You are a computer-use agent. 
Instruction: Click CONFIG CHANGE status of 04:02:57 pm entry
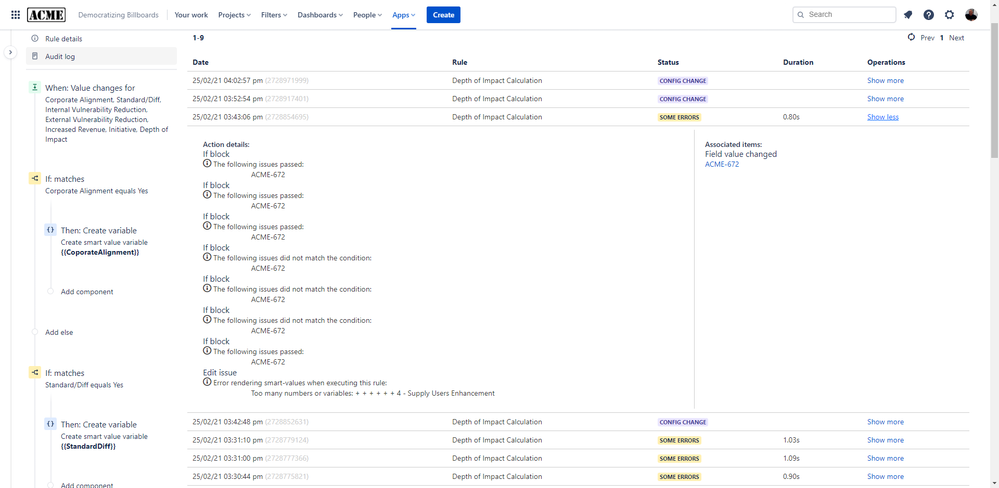[x=683, y=81]
